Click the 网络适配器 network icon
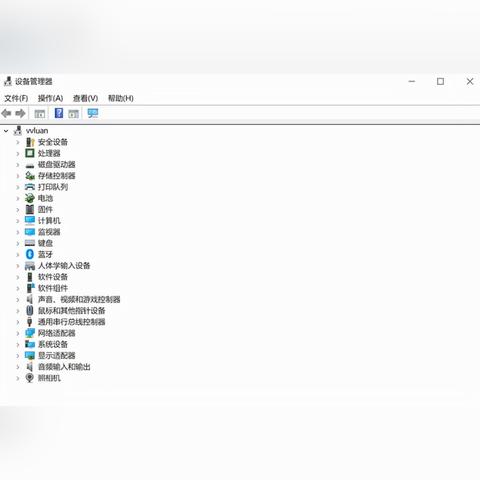The image size is (480, 480). click(x=30, y=333)
